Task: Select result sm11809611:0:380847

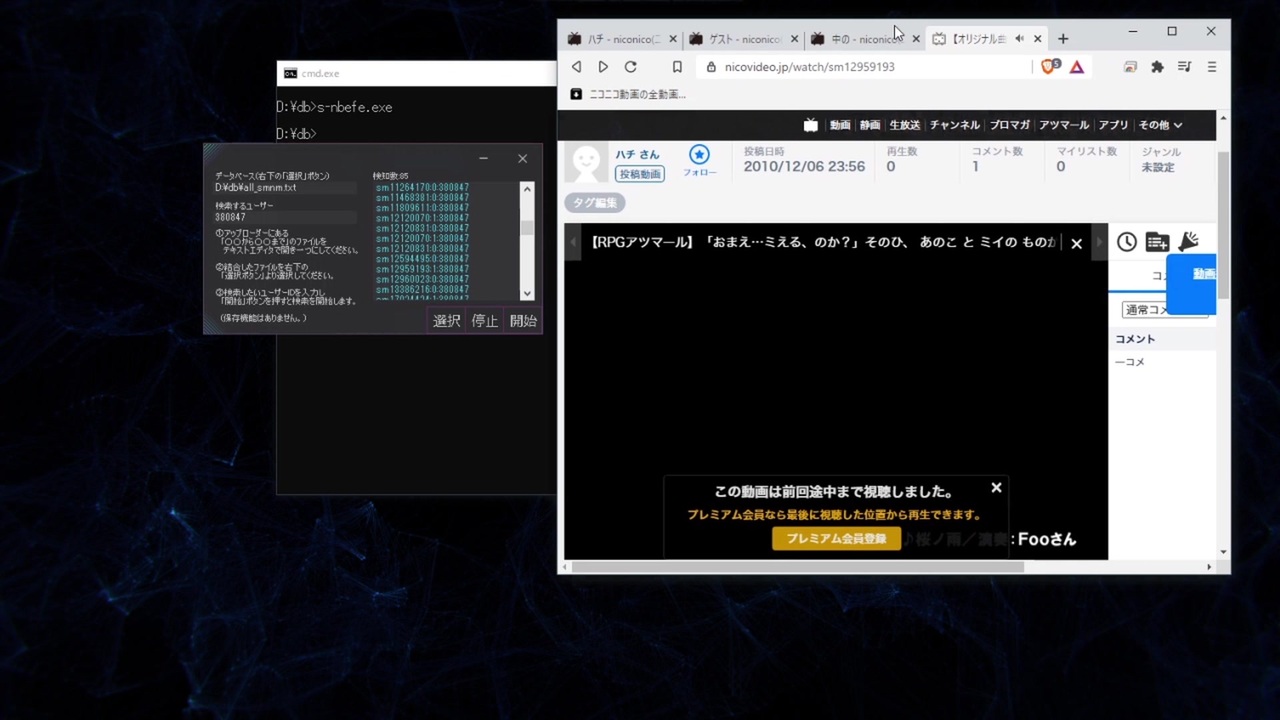Action: click(x=422, y=208)
